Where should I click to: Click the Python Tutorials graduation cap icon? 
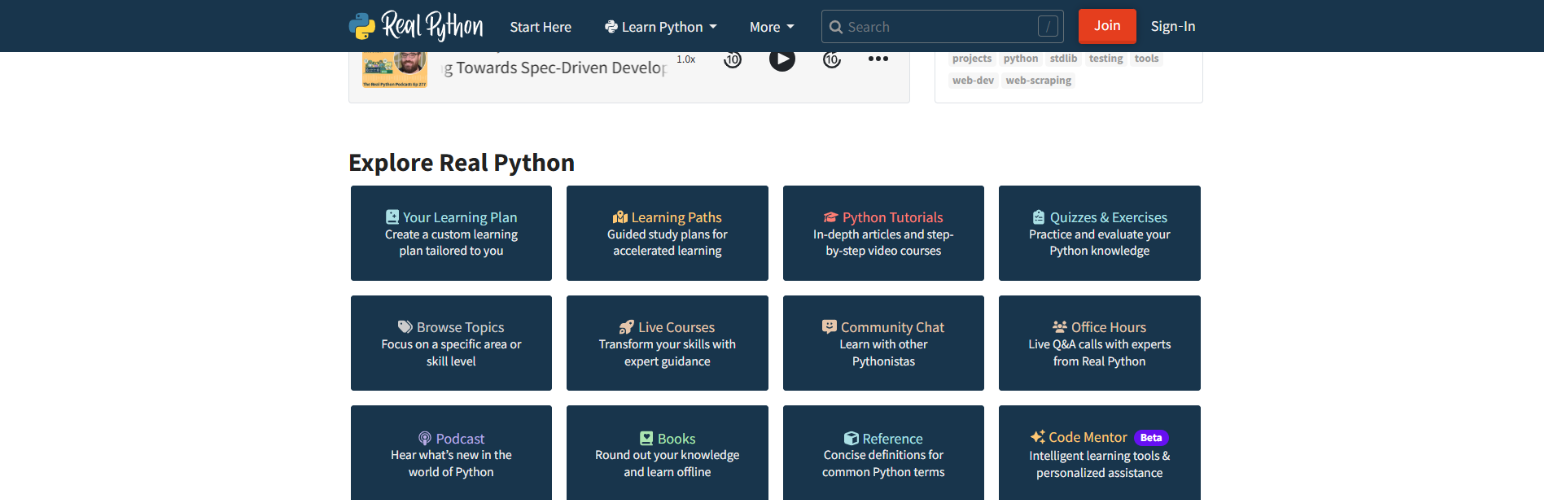coord(831,217)
